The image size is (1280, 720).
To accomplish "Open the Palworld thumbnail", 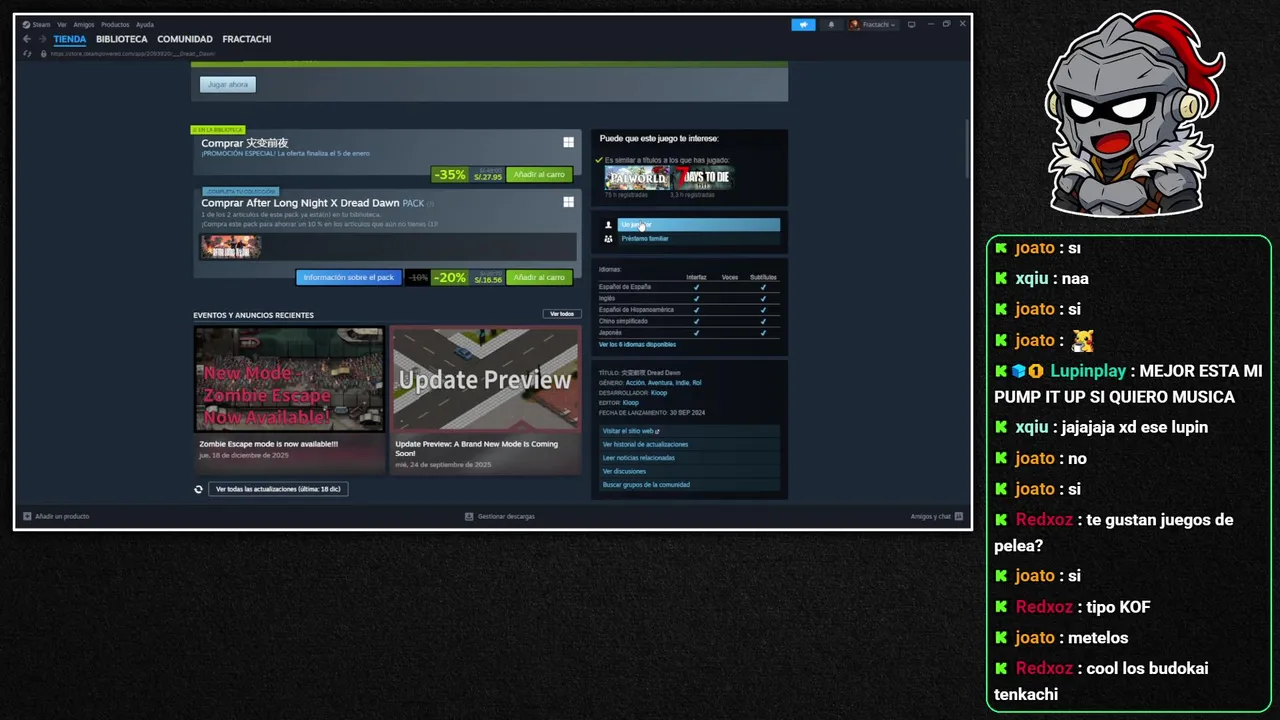I will (x=636, y=179).
